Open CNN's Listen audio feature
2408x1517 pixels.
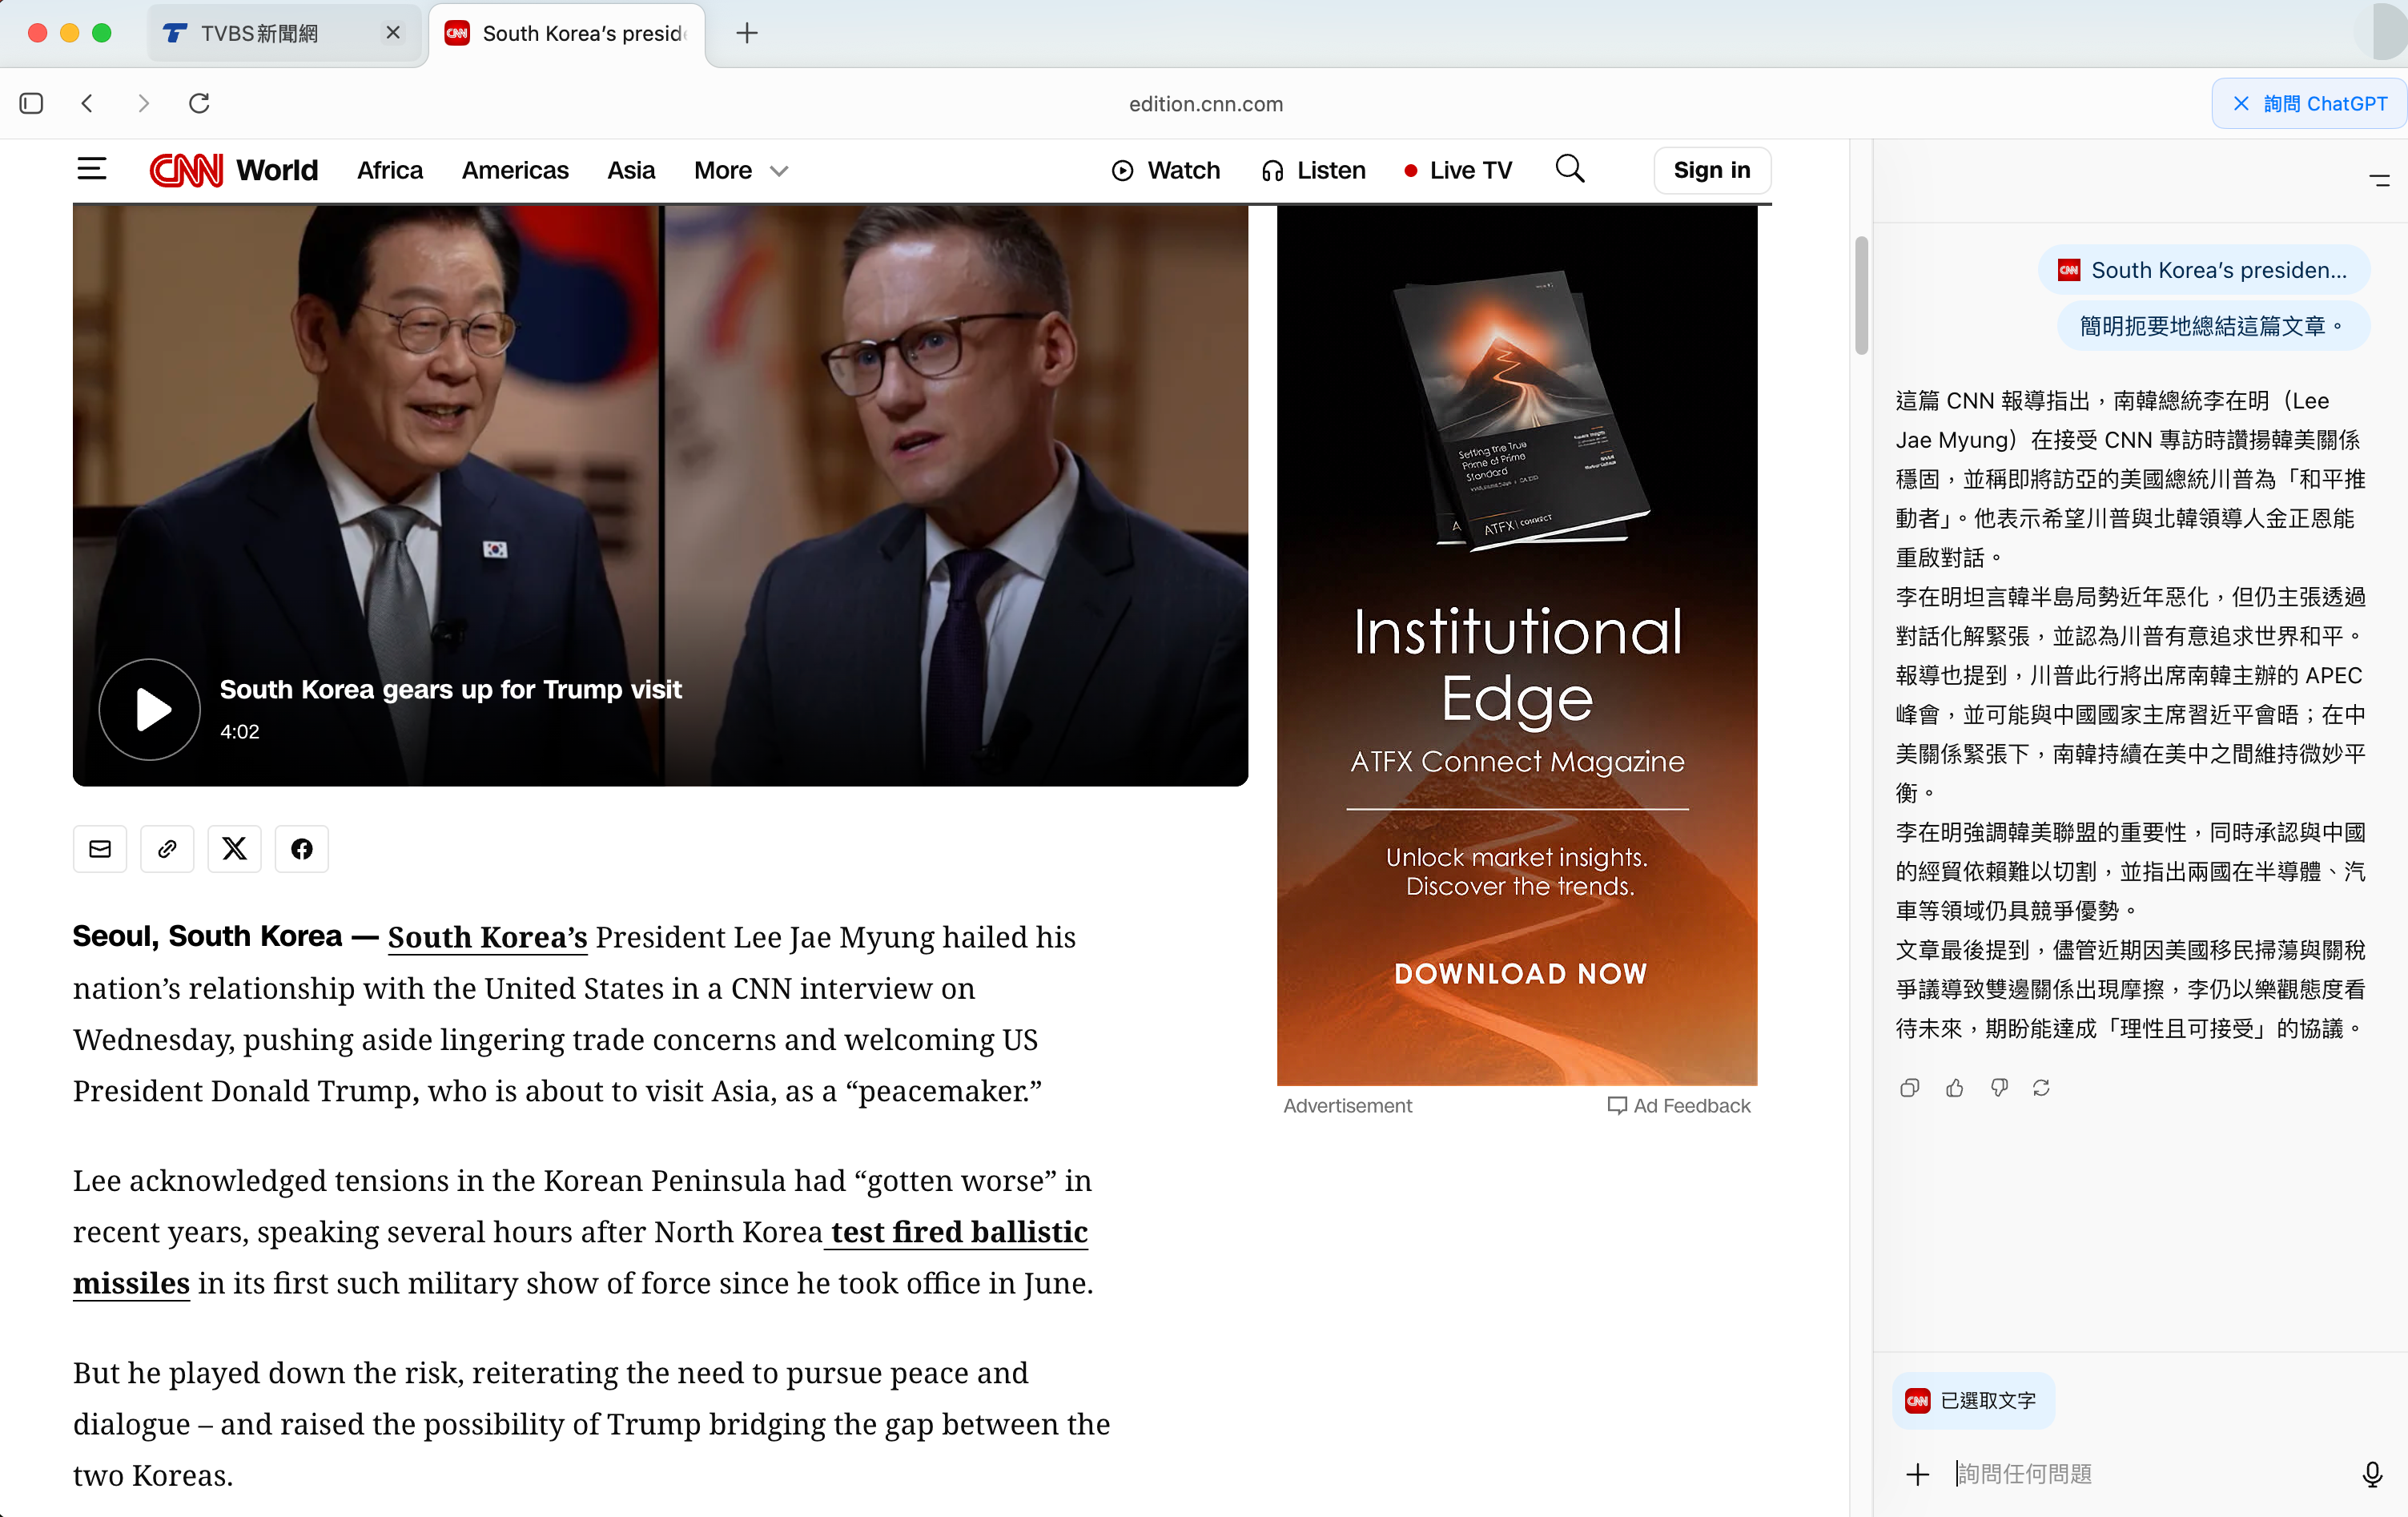click(x=1313, y=170)
